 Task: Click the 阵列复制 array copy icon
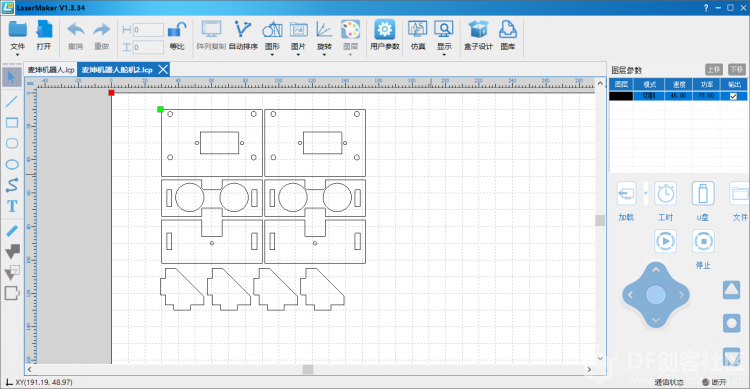211,30
